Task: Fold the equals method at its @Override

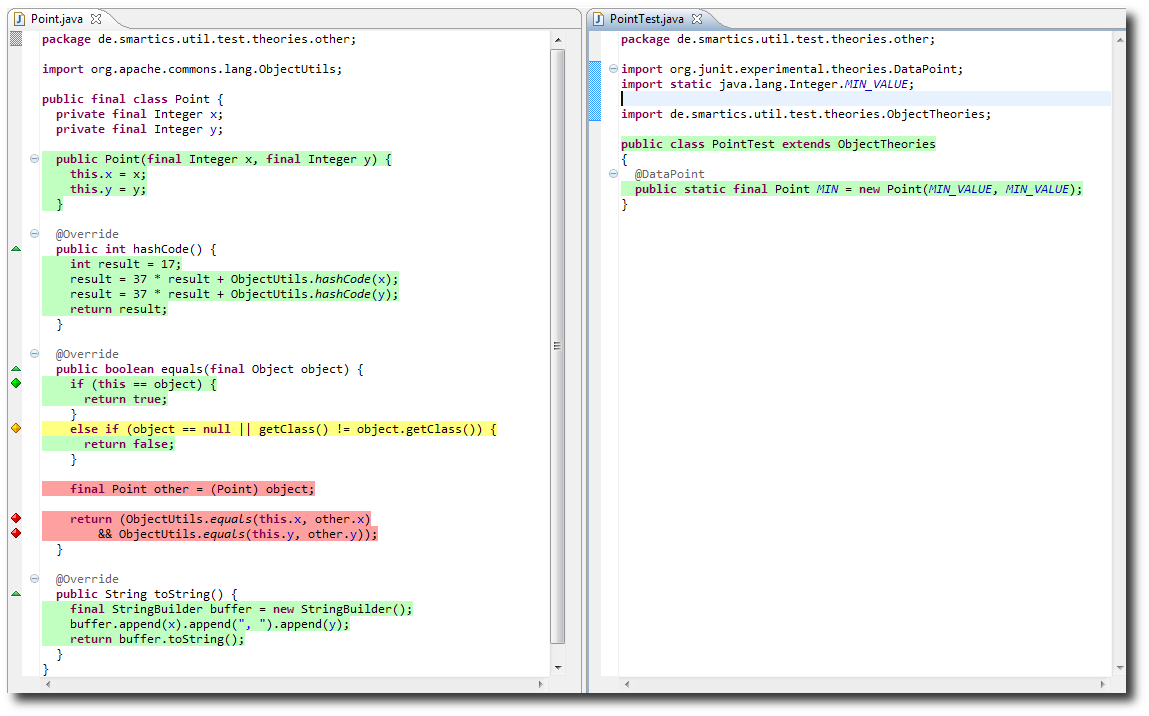Action: (x=35, y=354)
